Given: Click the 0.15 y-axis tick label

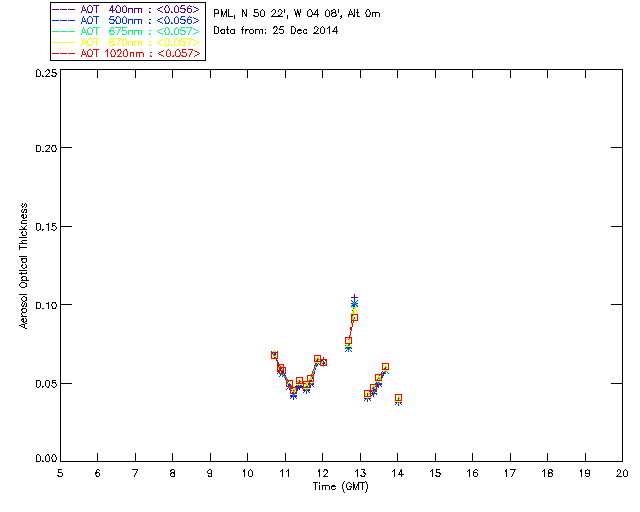Looking at the screenshot, I should (x=46, y=227).
